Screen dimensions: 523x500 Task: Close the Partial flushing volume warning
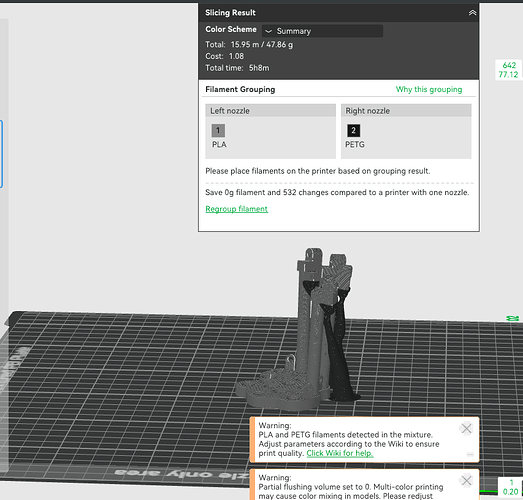tap(466, 481)
